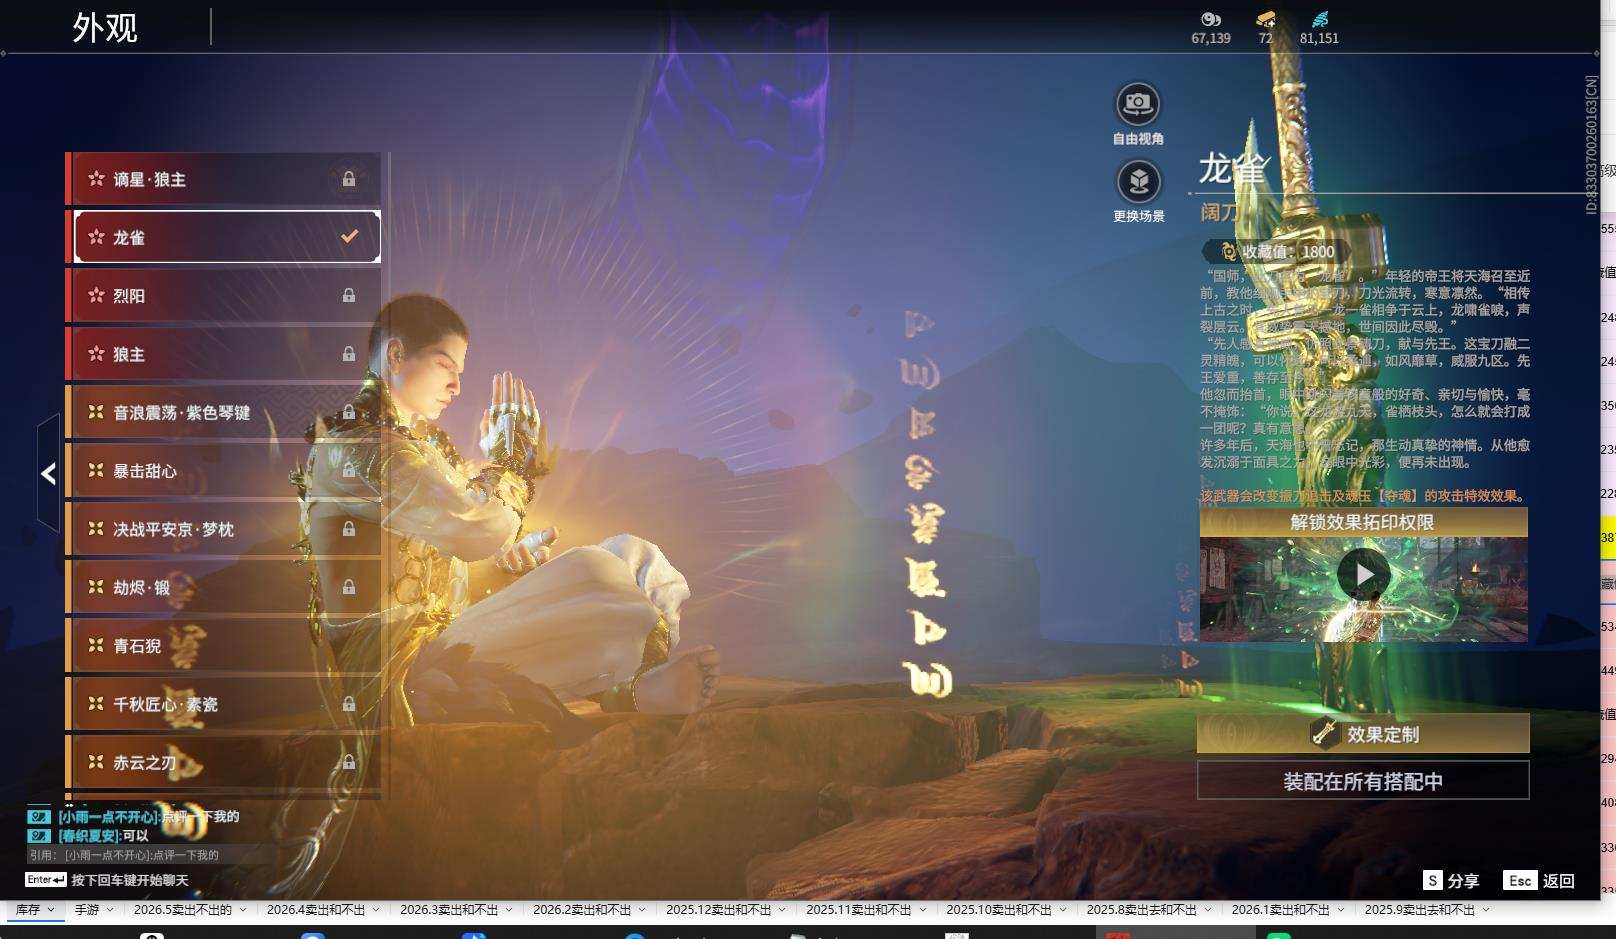Select the 狼主 skin name
This screenshot has width=1616, height=939.
tap(129, 354)
